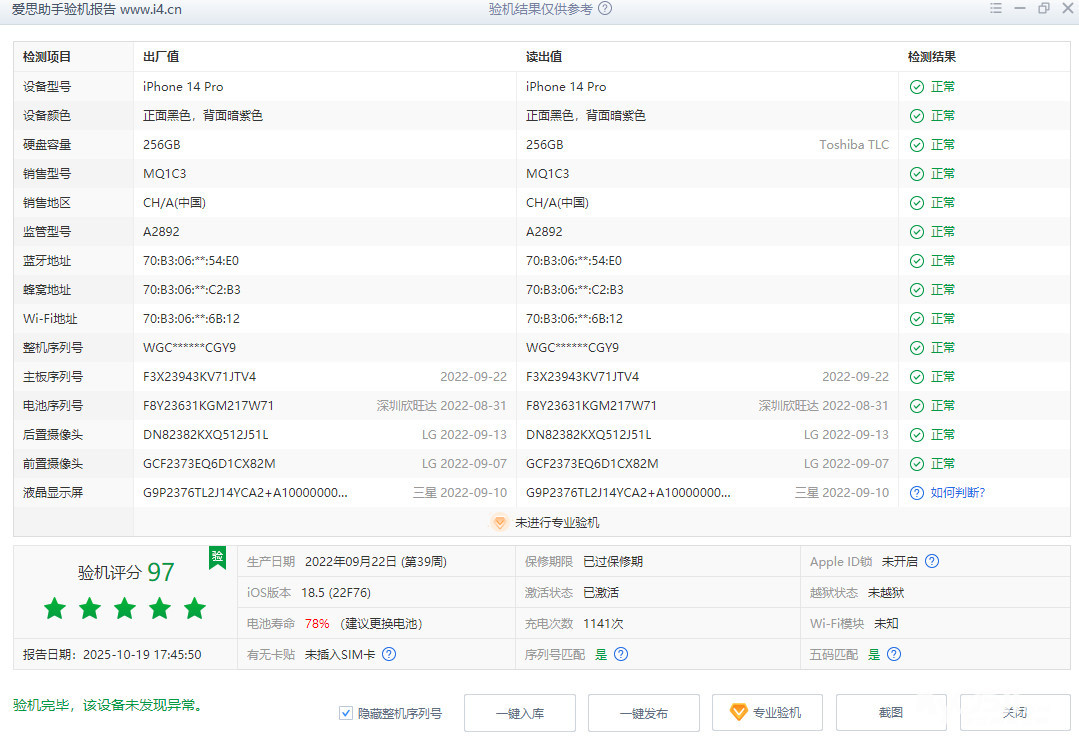Viewport: 1079px width, 739px height.
Task: Open the list menu icon in title bar
Action: (x=995, y=9)
